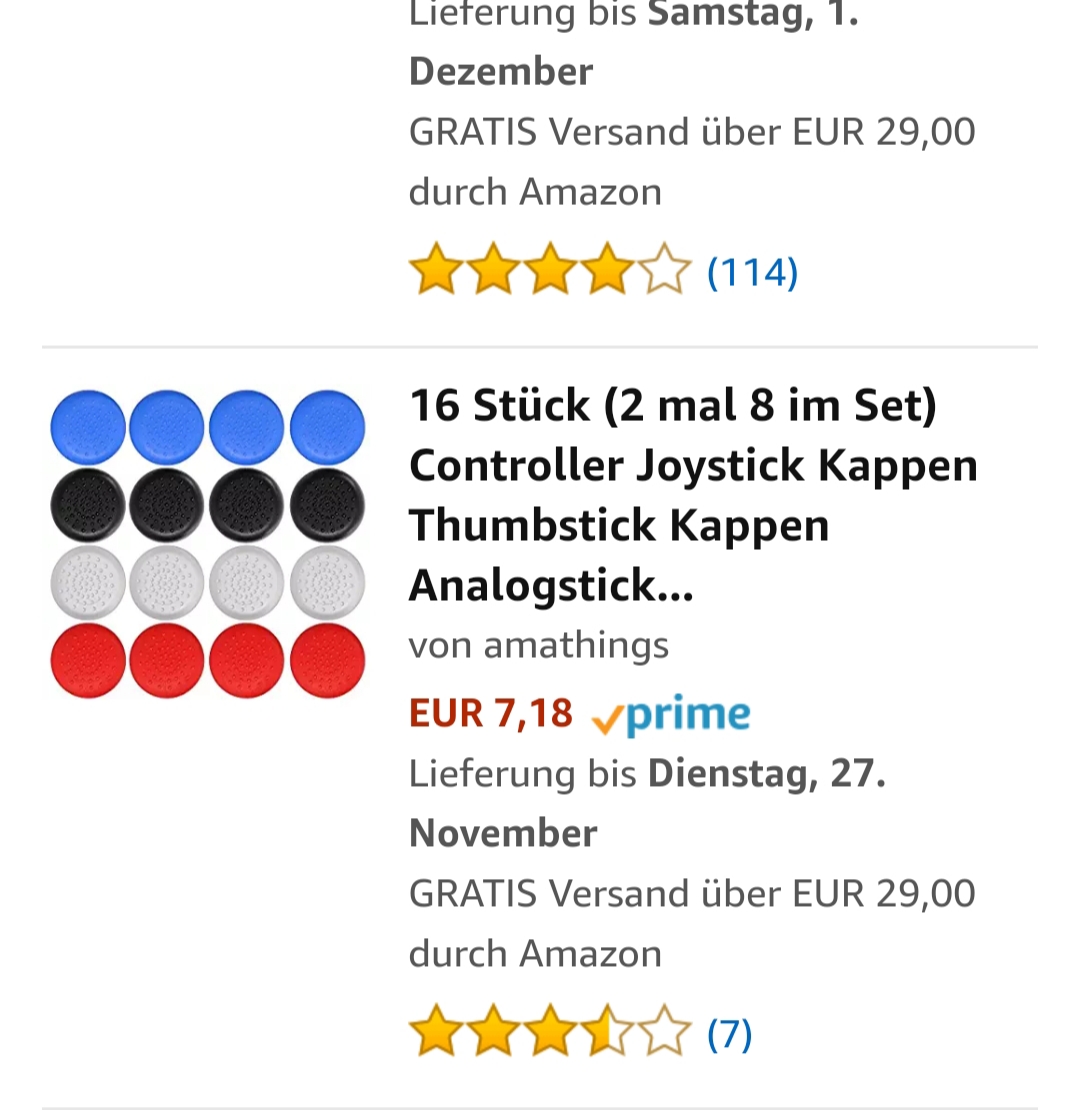Click the seller name amathings
The height and width of the screenshot is (1110, 1080).
[539, 645]
